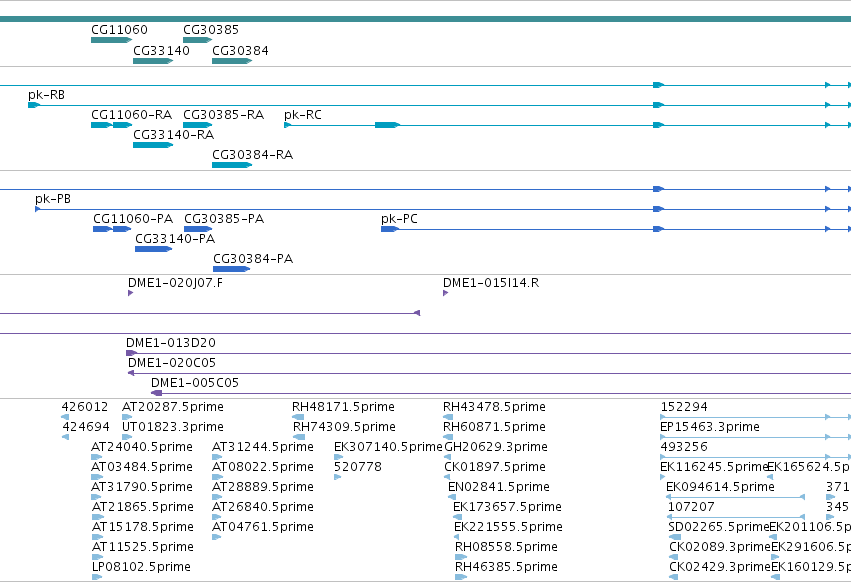Open the CK02089.3prime EST
Viewport: 851px width, 582px height.
[x=720, y=547]
